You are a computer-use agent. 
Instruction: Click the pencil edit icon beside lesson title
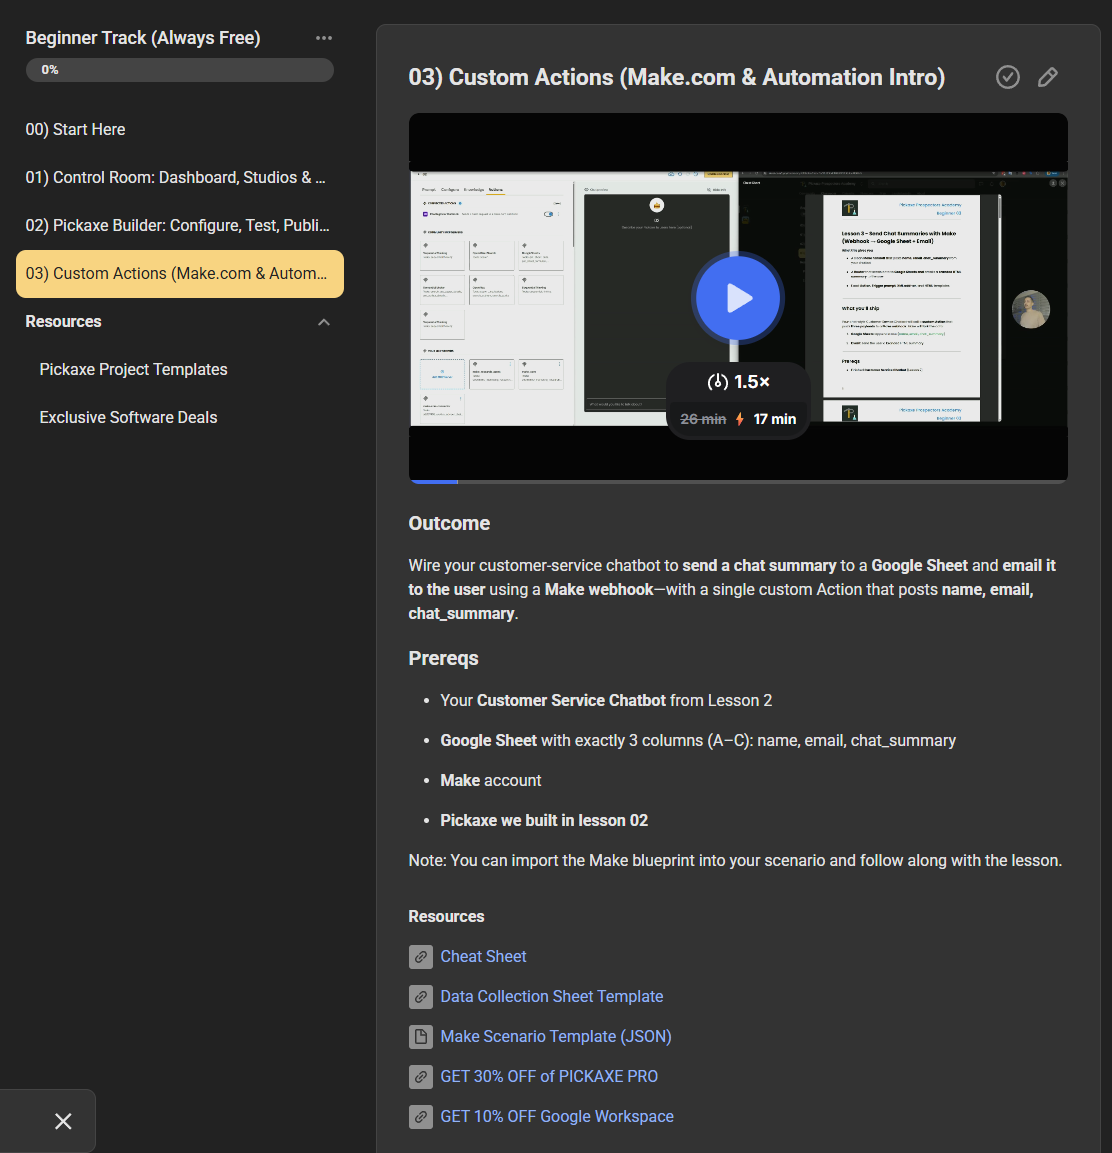click(1048, 77)
